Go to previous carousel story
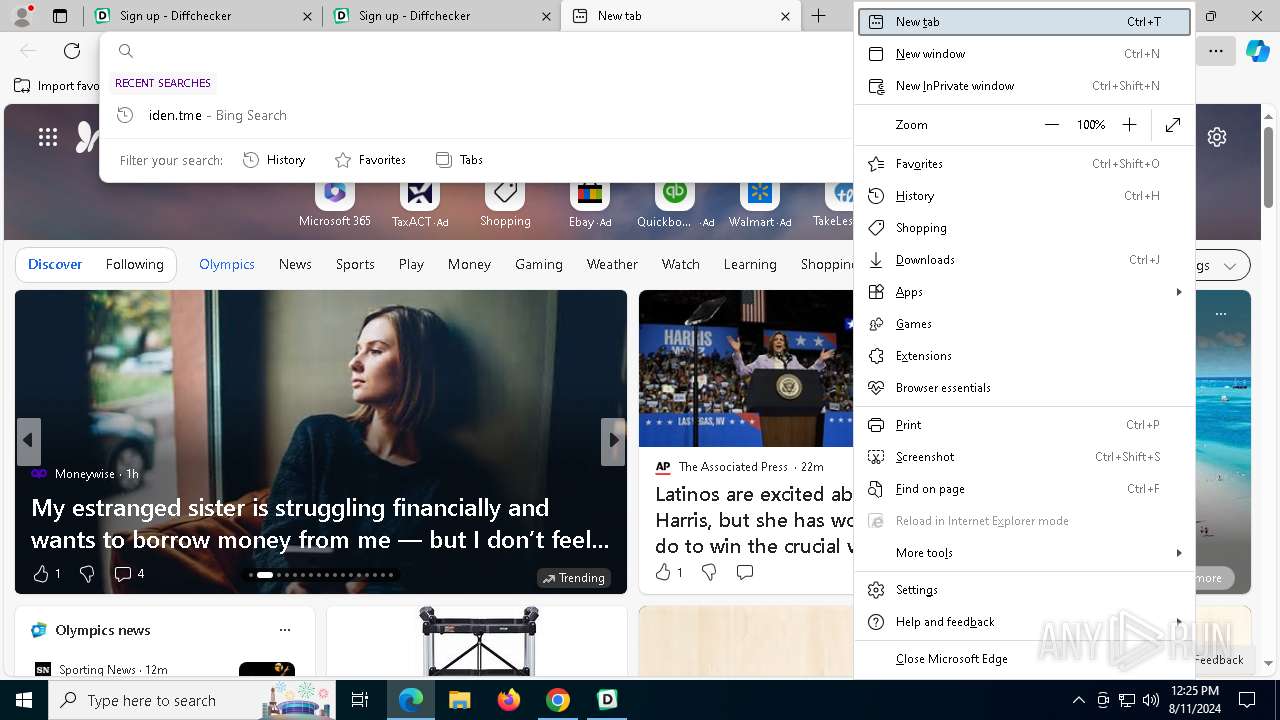Screen dimensions: 1280x720 tap(28, 441)
